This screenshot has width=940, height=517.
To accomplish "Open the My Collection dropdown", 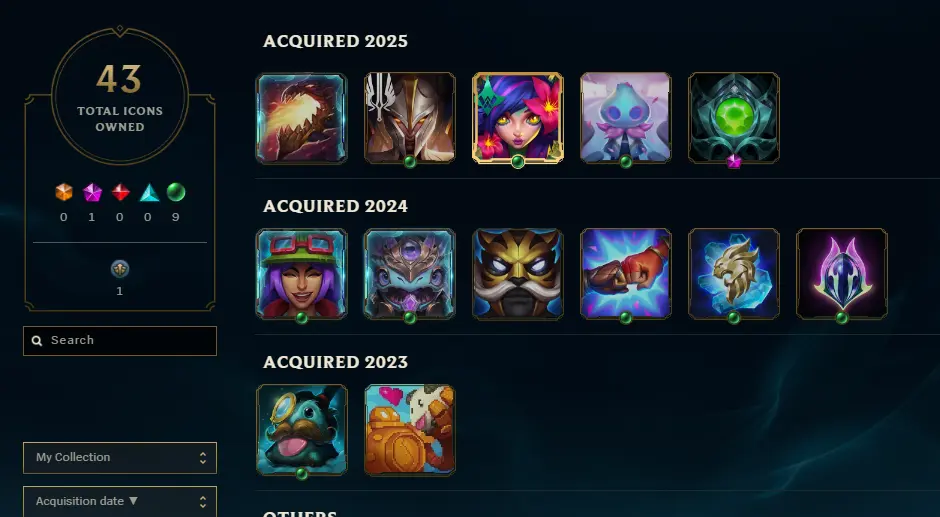I will point(120,458).
